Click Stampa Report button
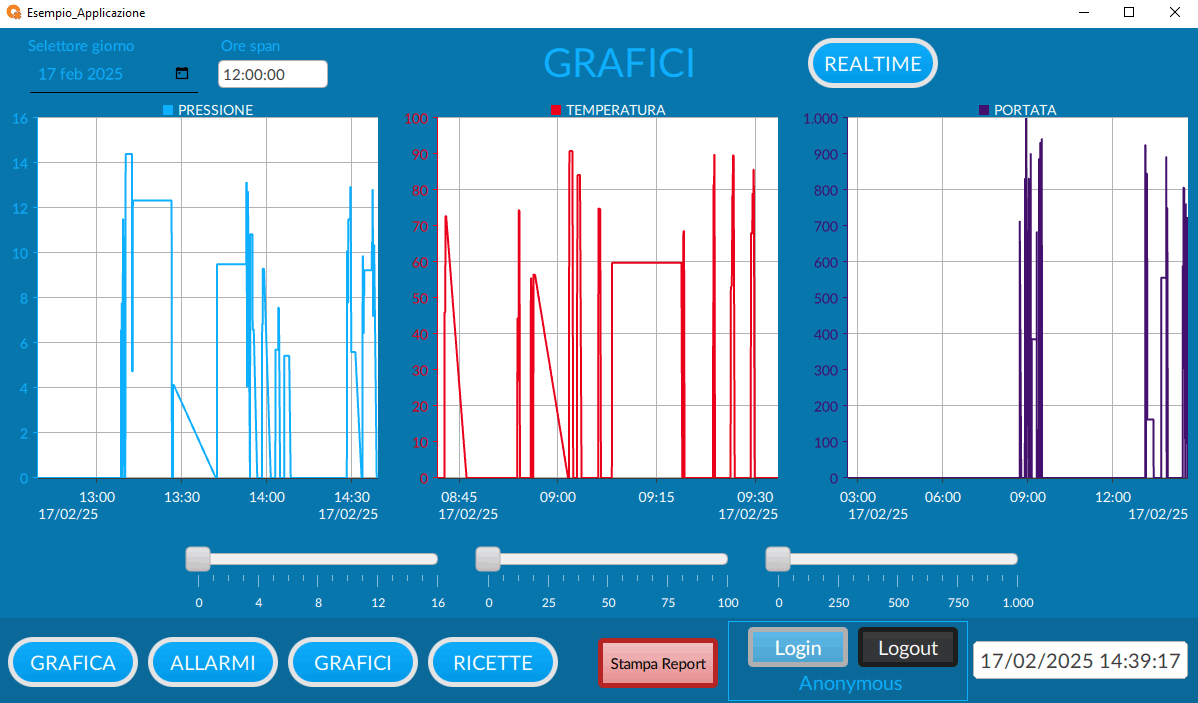Screen dimensions: 1198x703 click(658, 663)
